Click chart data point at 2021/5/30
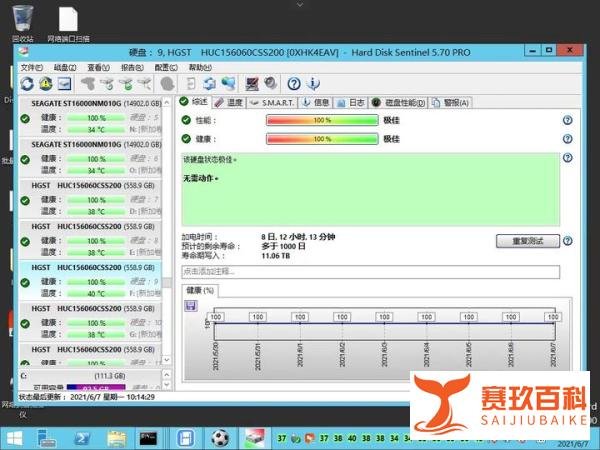Image resolution: width=600 pixels, height=450 pixels. pyautogui.click(x=215, y=323)
